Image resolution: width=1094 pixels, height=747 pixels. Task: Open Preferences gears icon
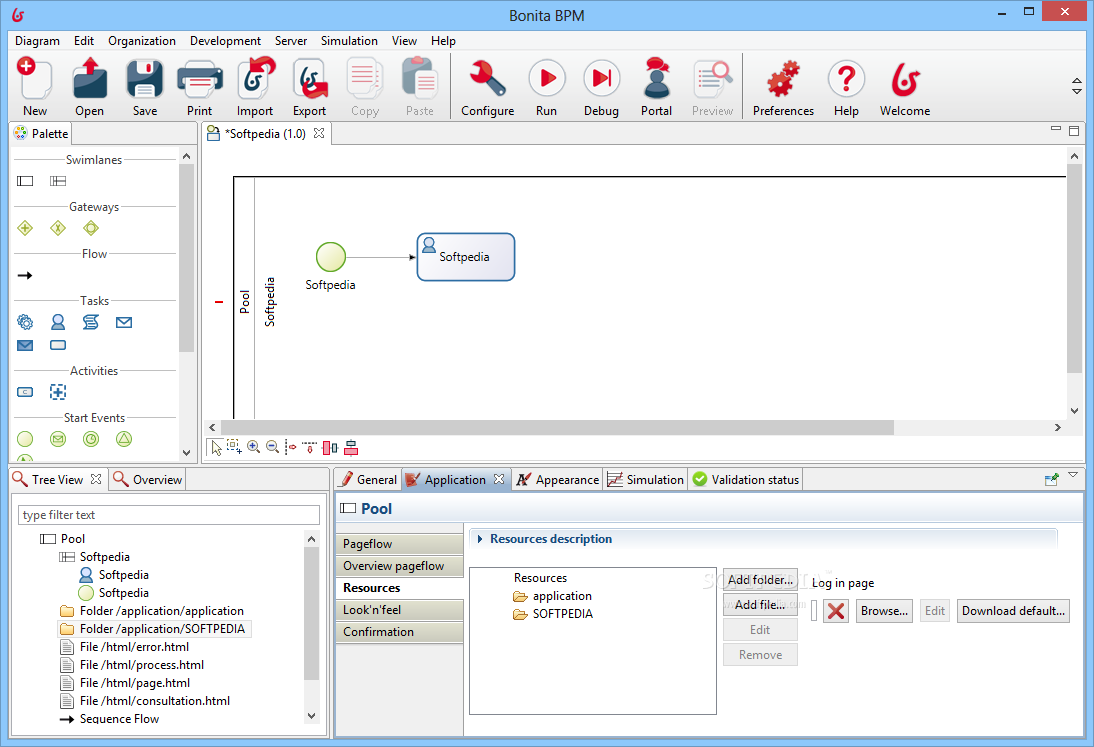(783, 79)
